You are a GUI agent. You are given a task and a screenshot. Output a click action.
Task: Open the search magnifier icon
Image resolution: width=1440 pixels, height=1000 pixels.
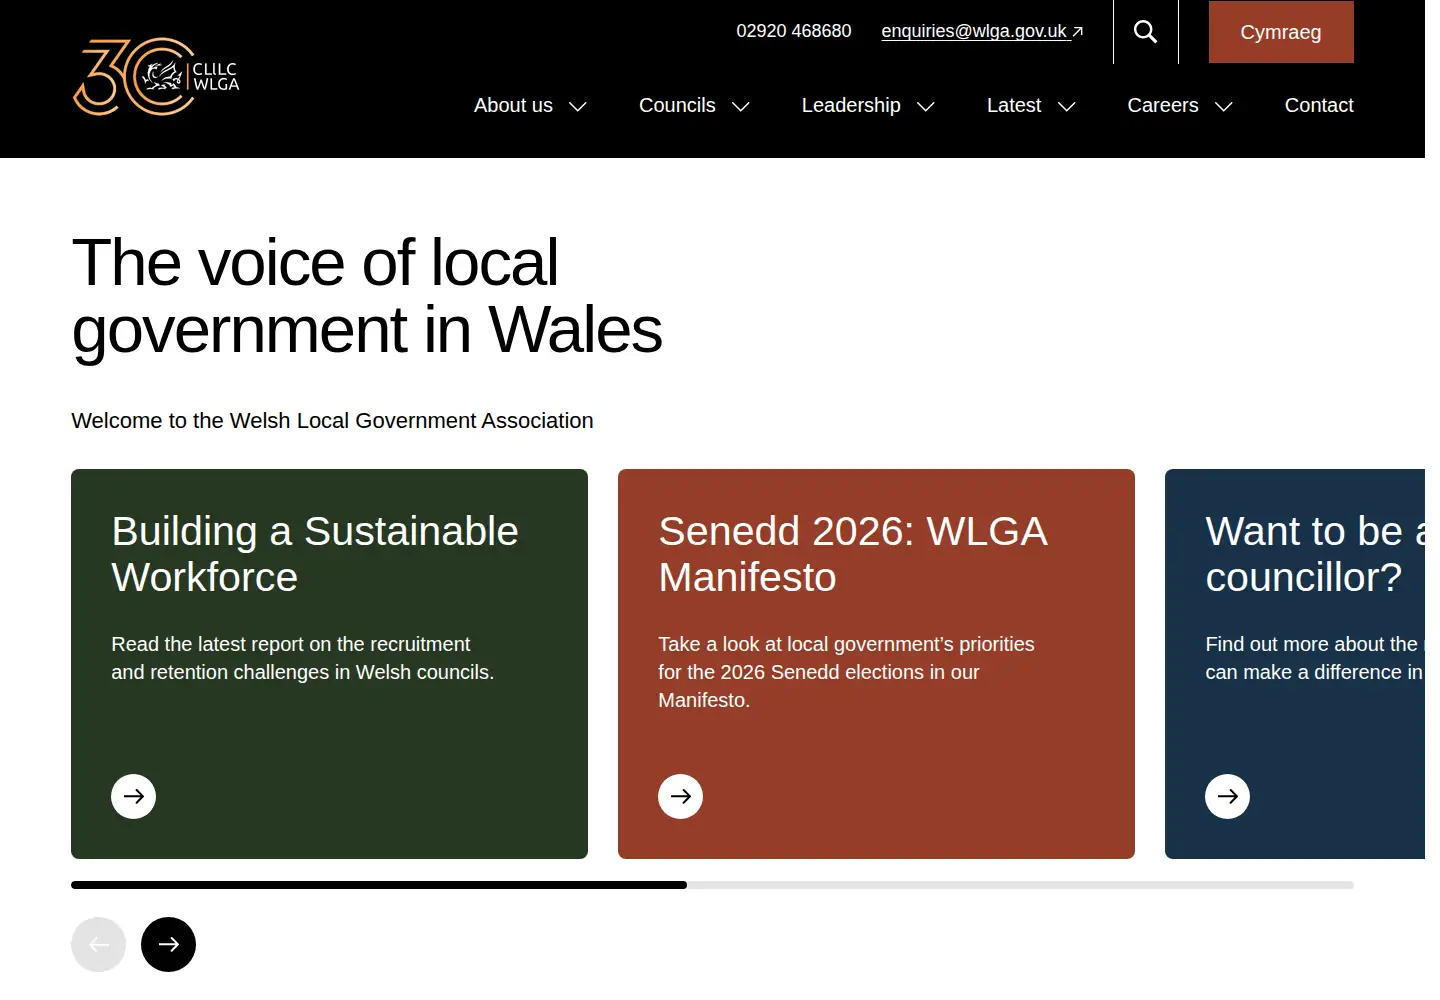tap(1145, 32)
